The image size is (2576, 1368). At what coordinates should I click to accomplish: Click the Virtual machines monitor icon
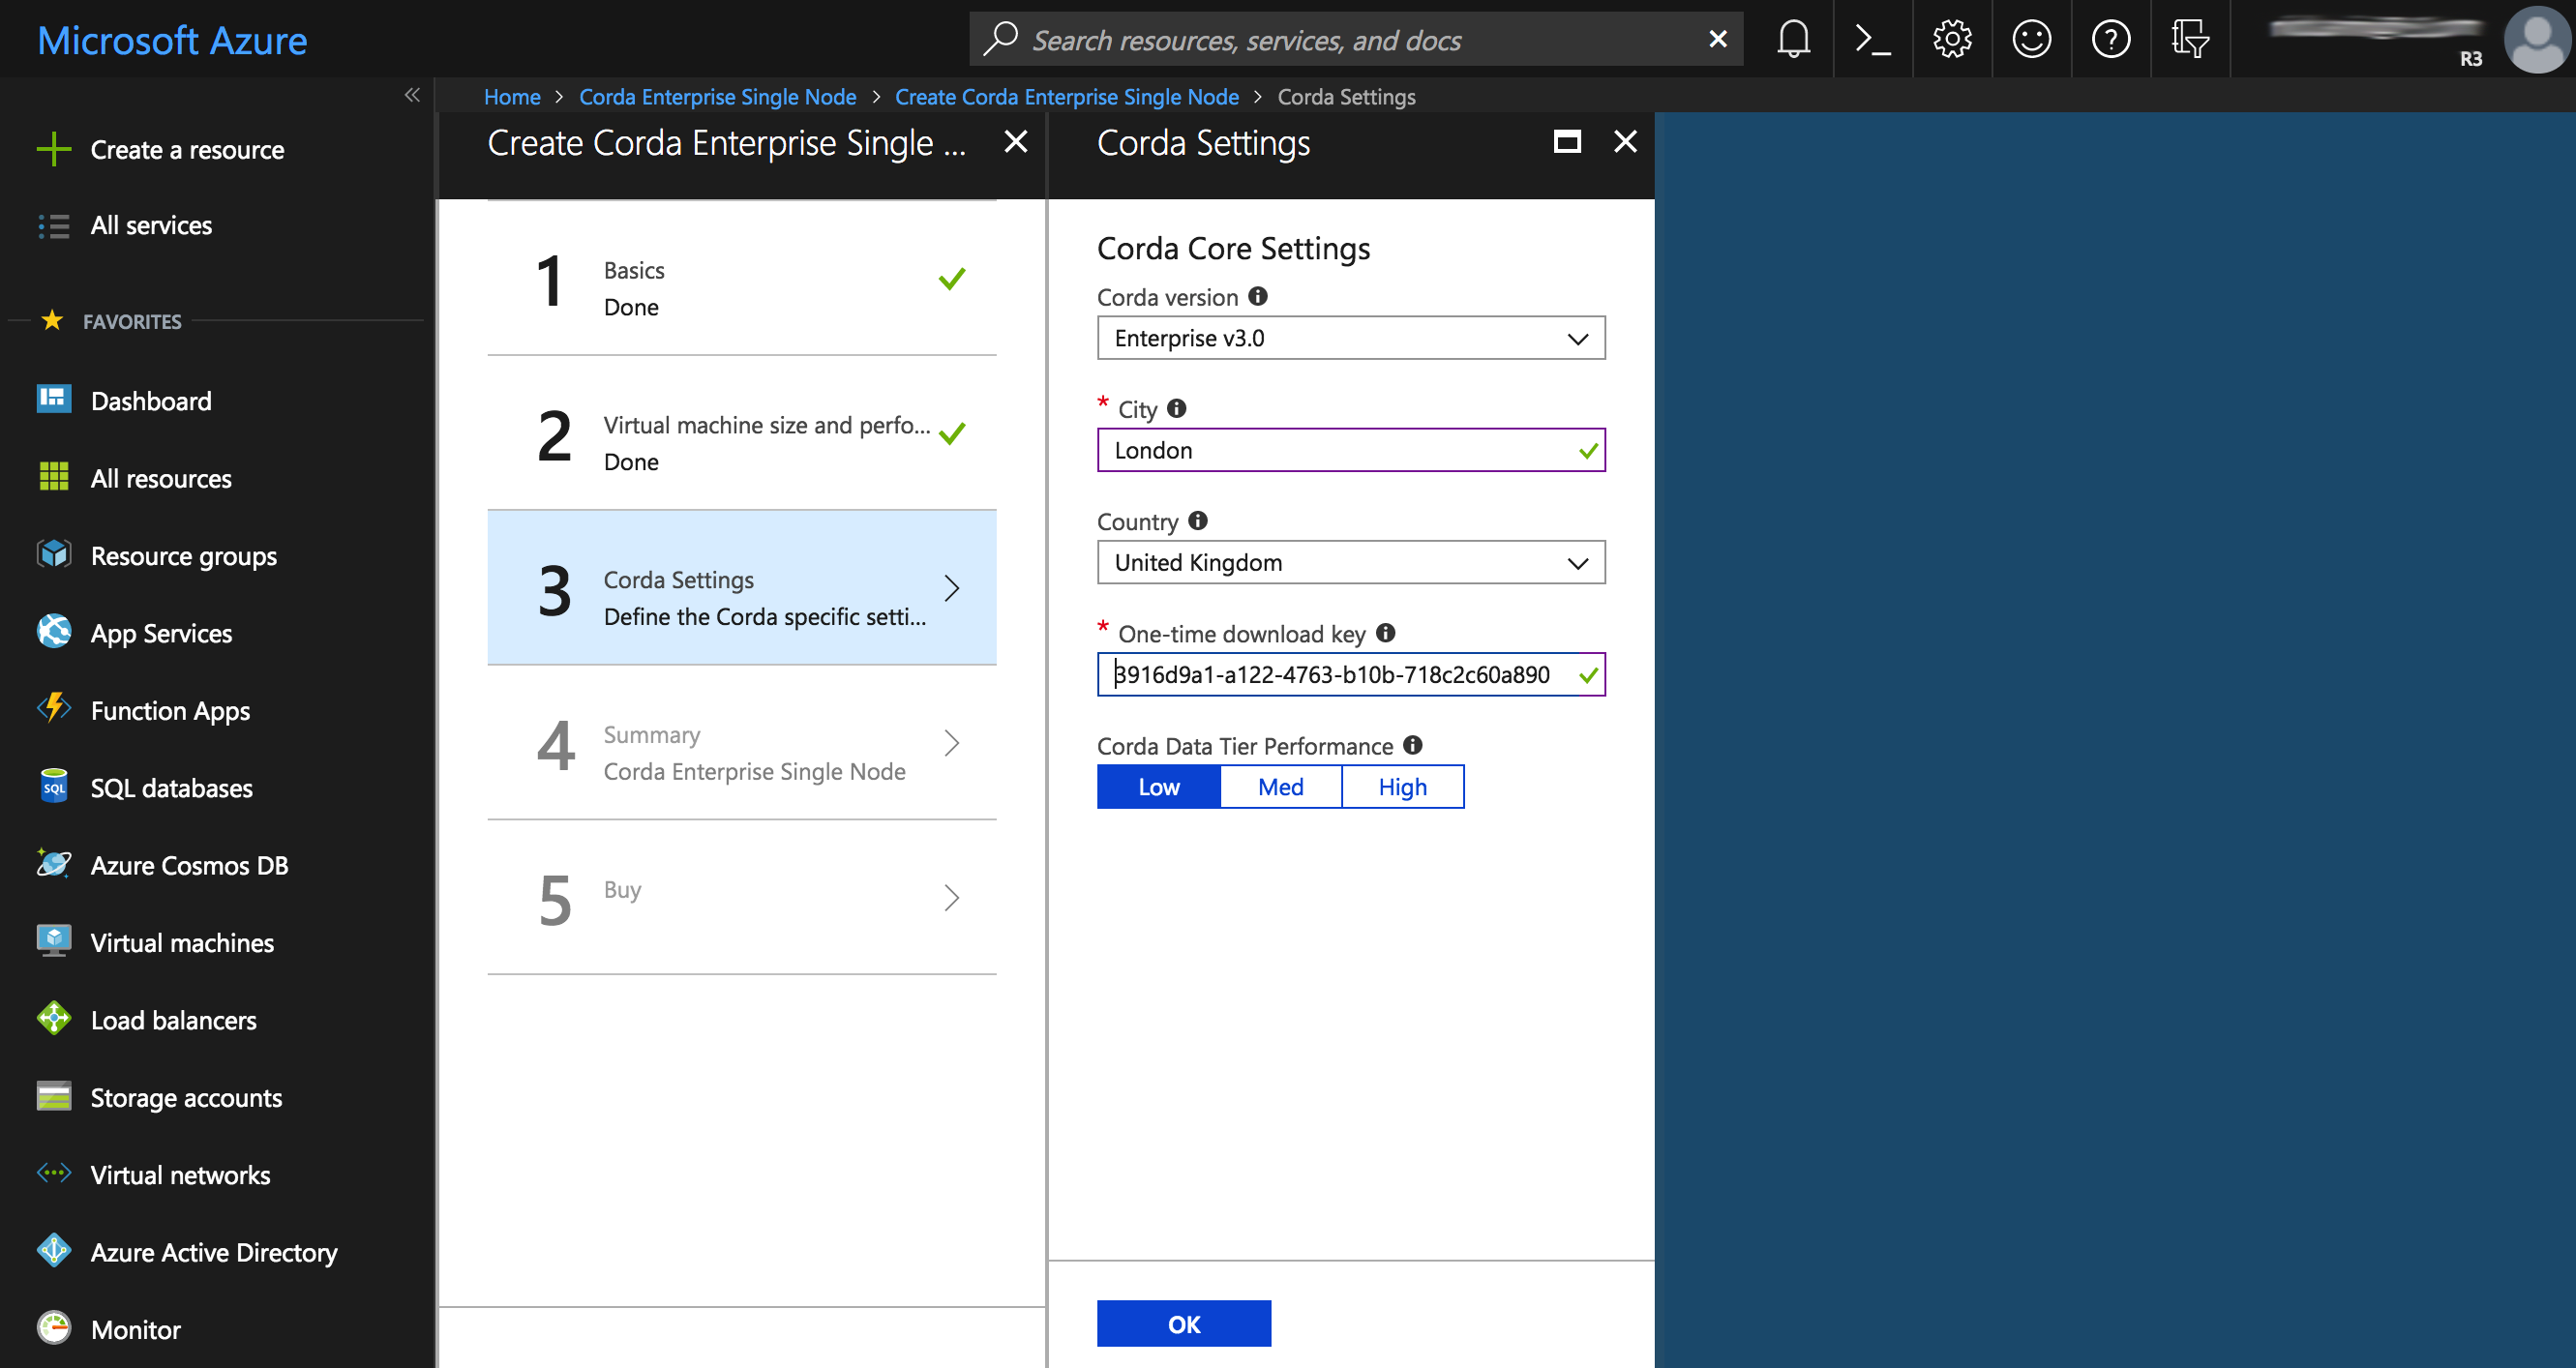click(x=54, y=941)
